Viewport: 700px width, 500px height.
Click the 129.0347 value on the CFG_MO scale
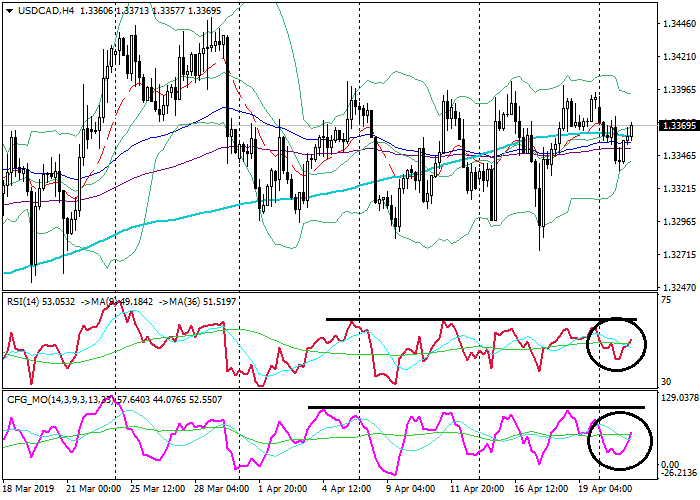tap(676, 399)
